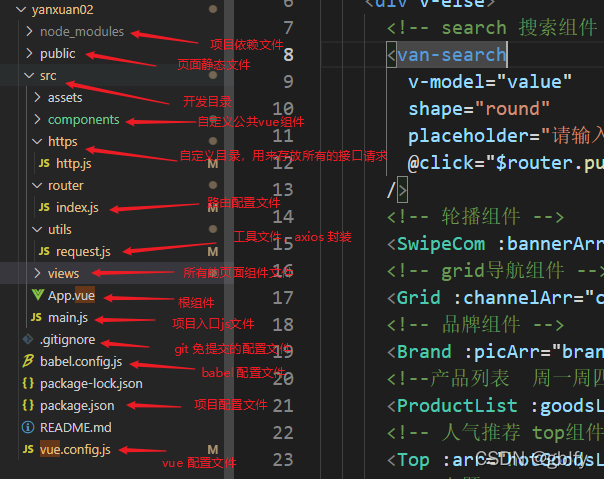Click the info icon of README.md
The image size is (604, 479).
coord(28,427)
